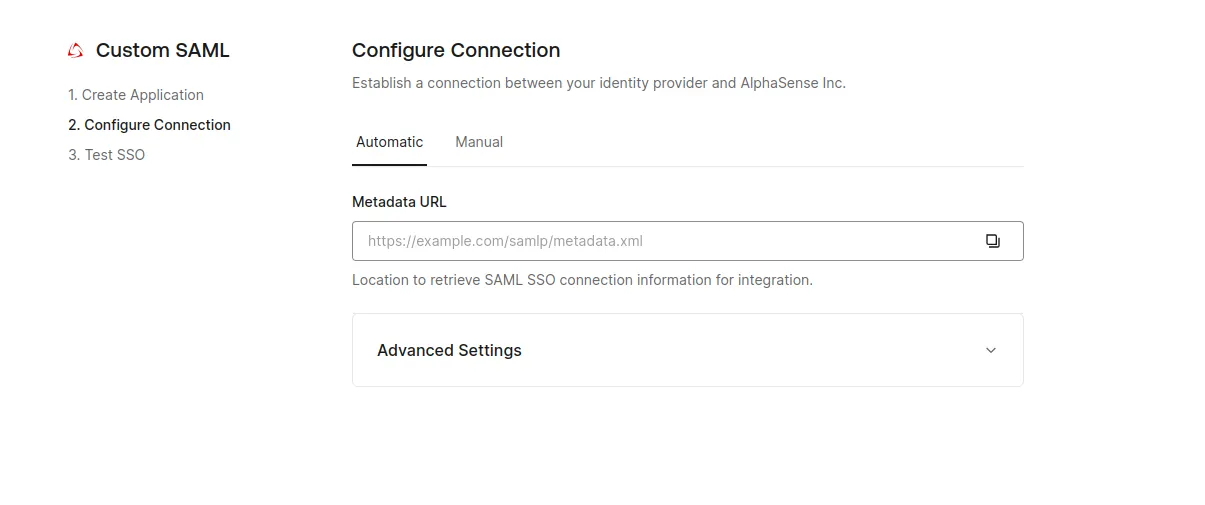Click the Metadata URL field label
The image size is (1205, 505).
point(399,202)
